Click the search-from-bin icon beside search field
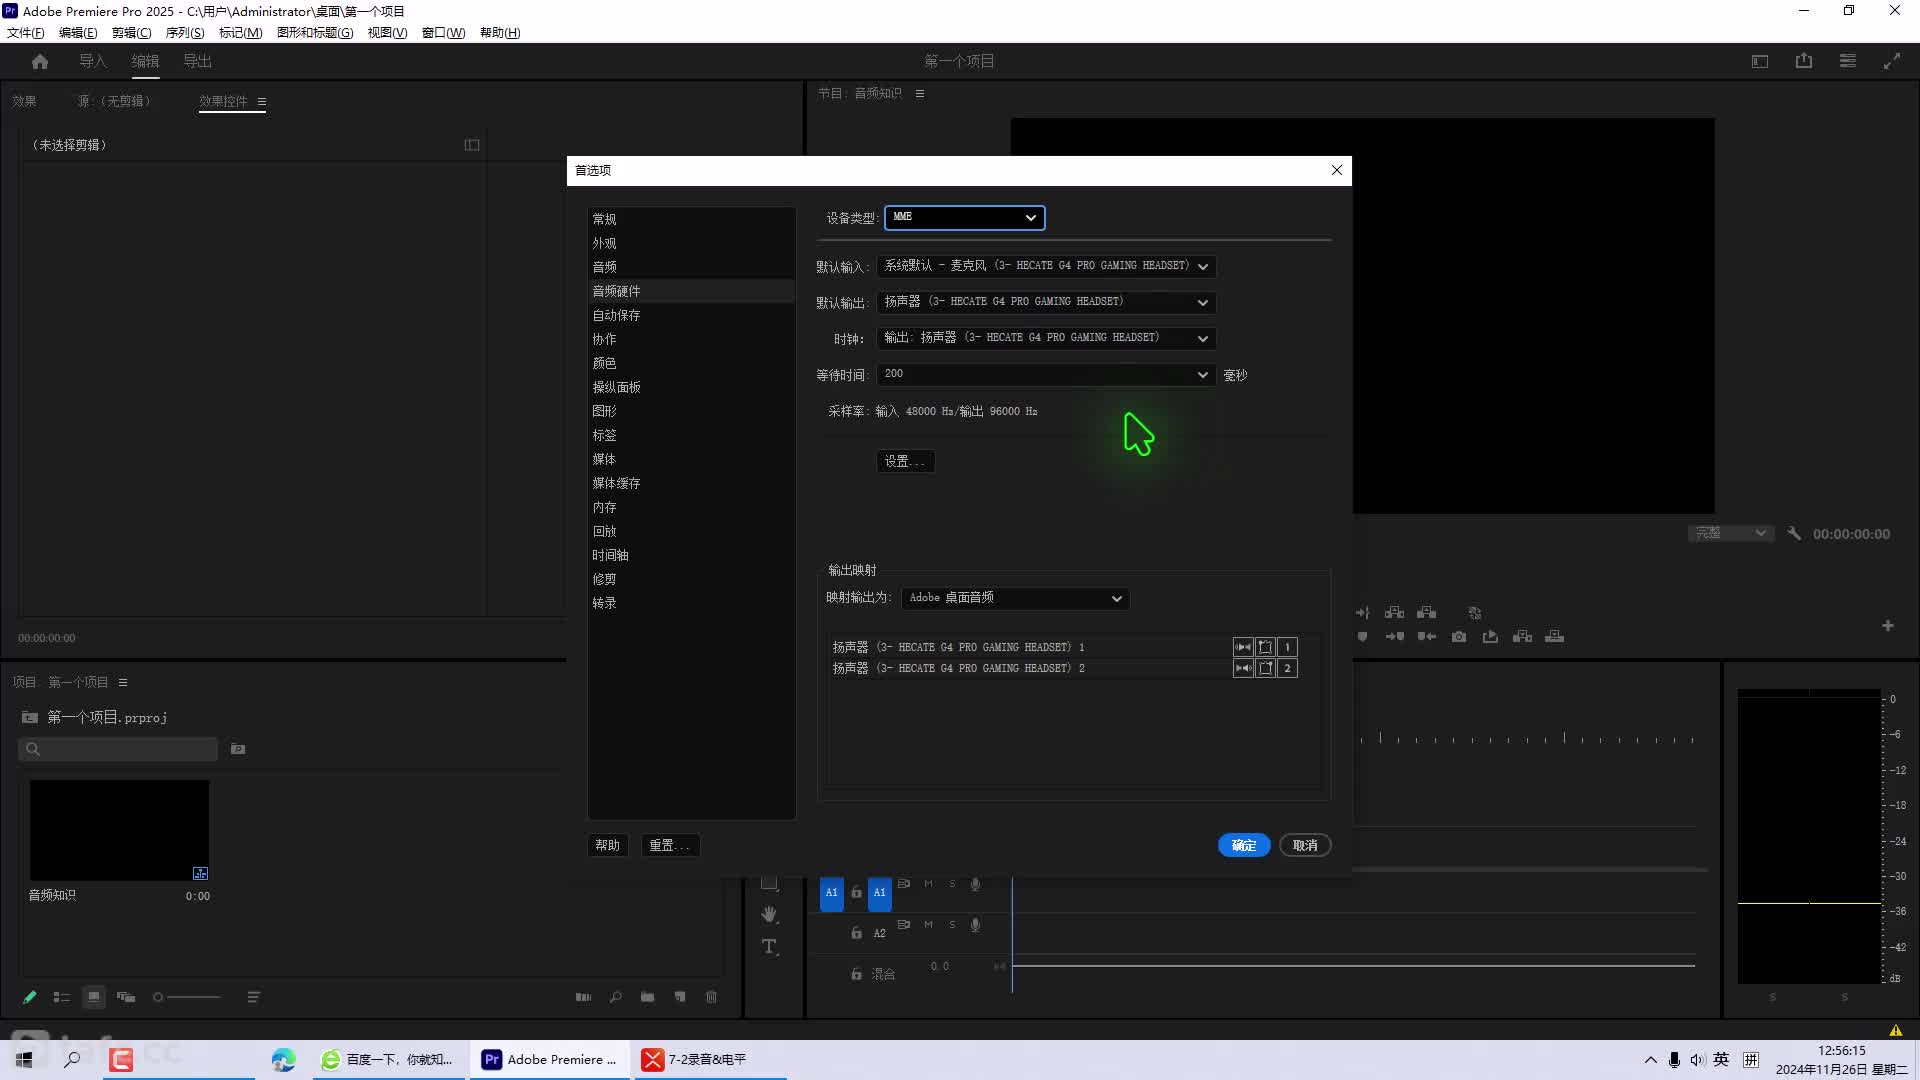Screen dimensions: 1920x1080 pyautogui.click(x=238, y=749)
